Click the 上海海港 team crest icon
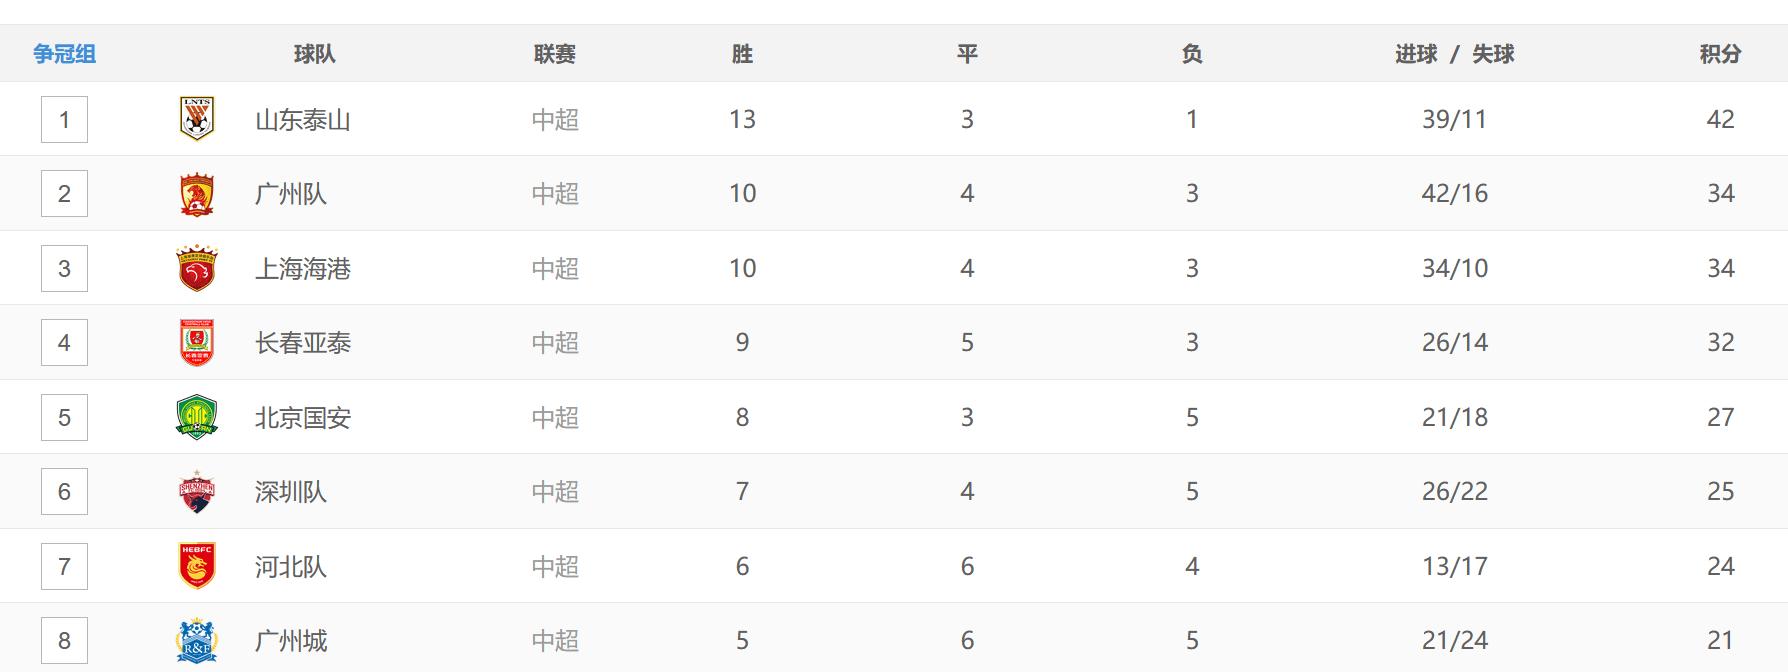Image resolution: width=1788 pixels, height=672 pixels. 197,268
